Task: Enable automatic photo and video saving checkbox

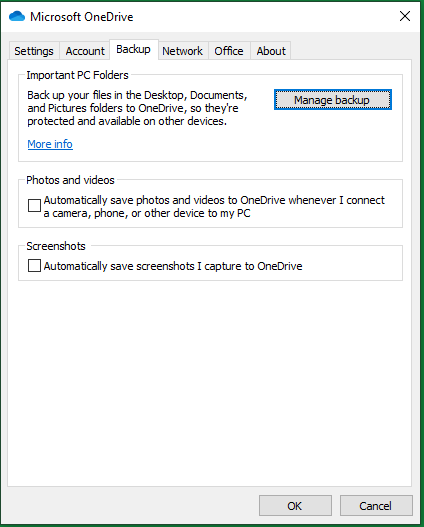Action: [x=34, y=205]
